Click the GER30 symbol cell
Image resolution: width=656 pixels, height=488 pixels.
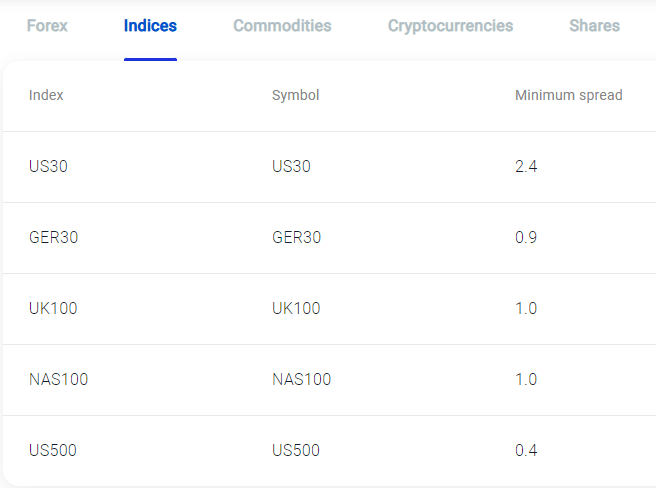(x=297, y=237)
